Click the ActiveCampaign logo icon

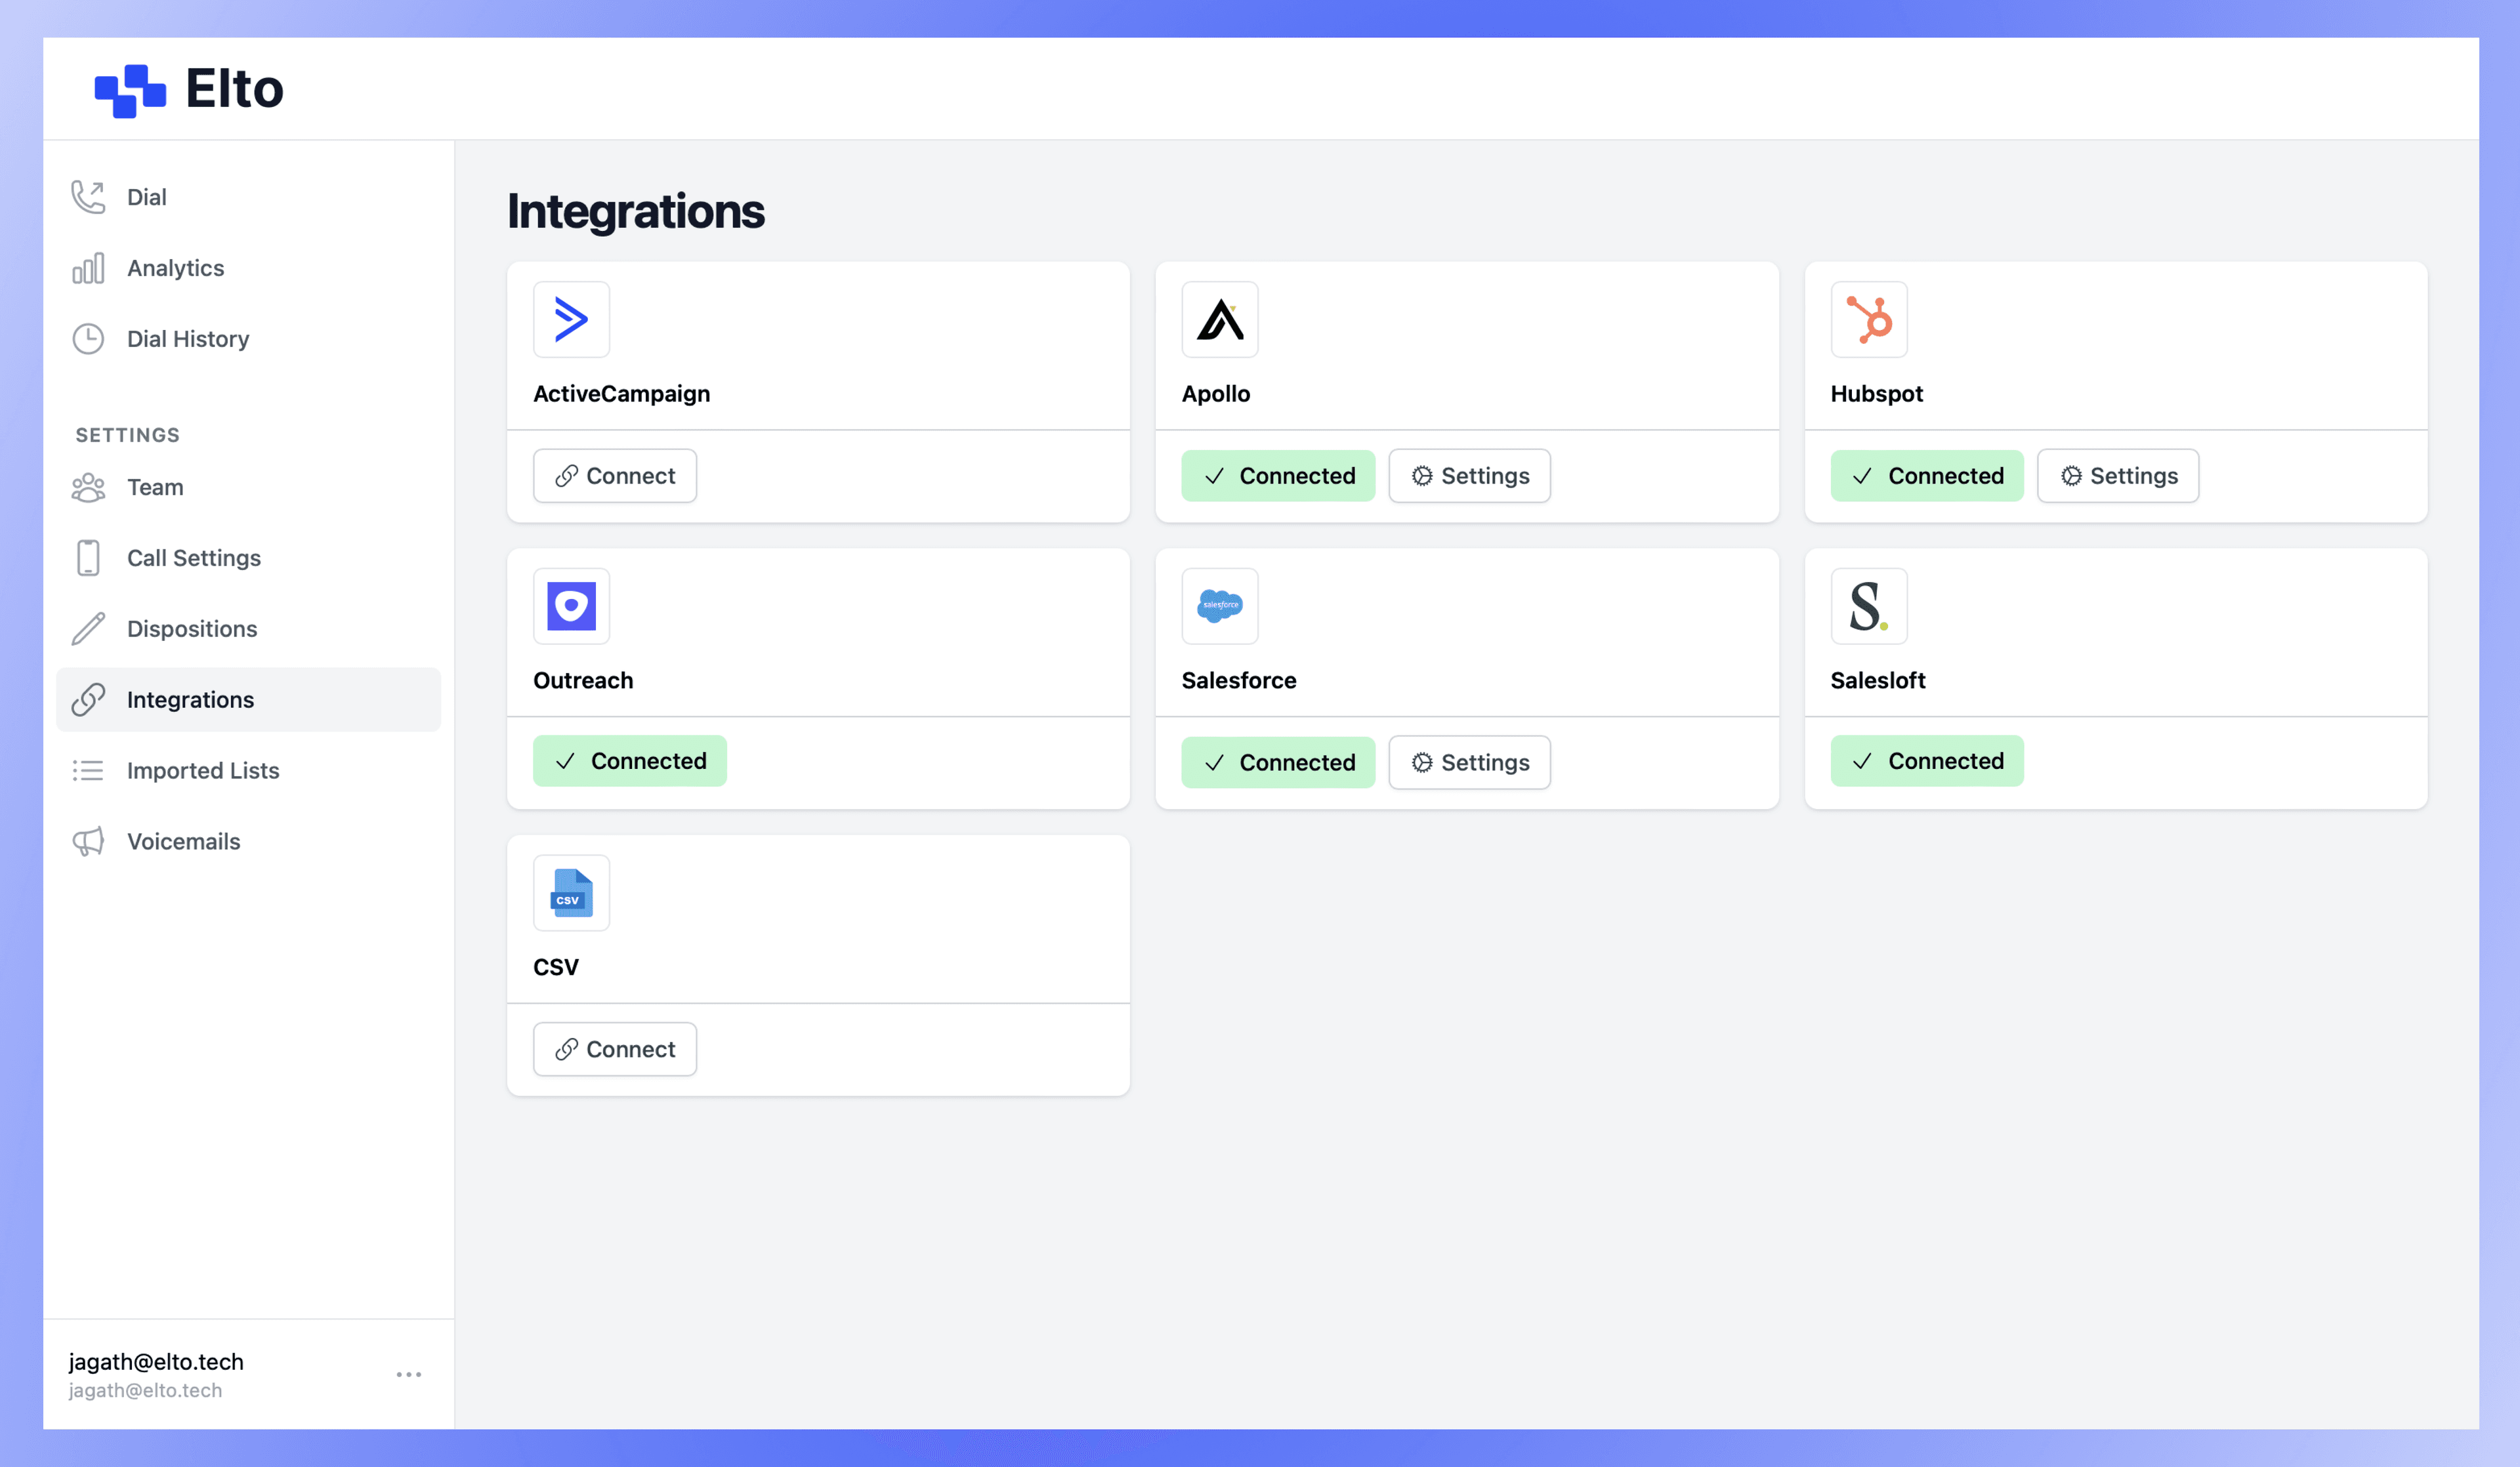[x=571, y=320]
